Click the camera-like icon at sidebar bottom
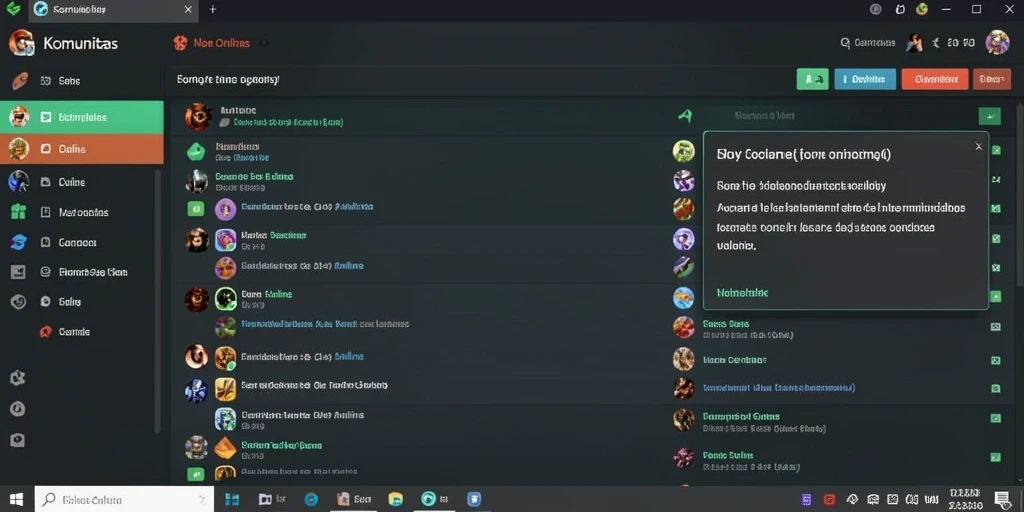Viewport: 1024px width, 512px height. point(18,440)
